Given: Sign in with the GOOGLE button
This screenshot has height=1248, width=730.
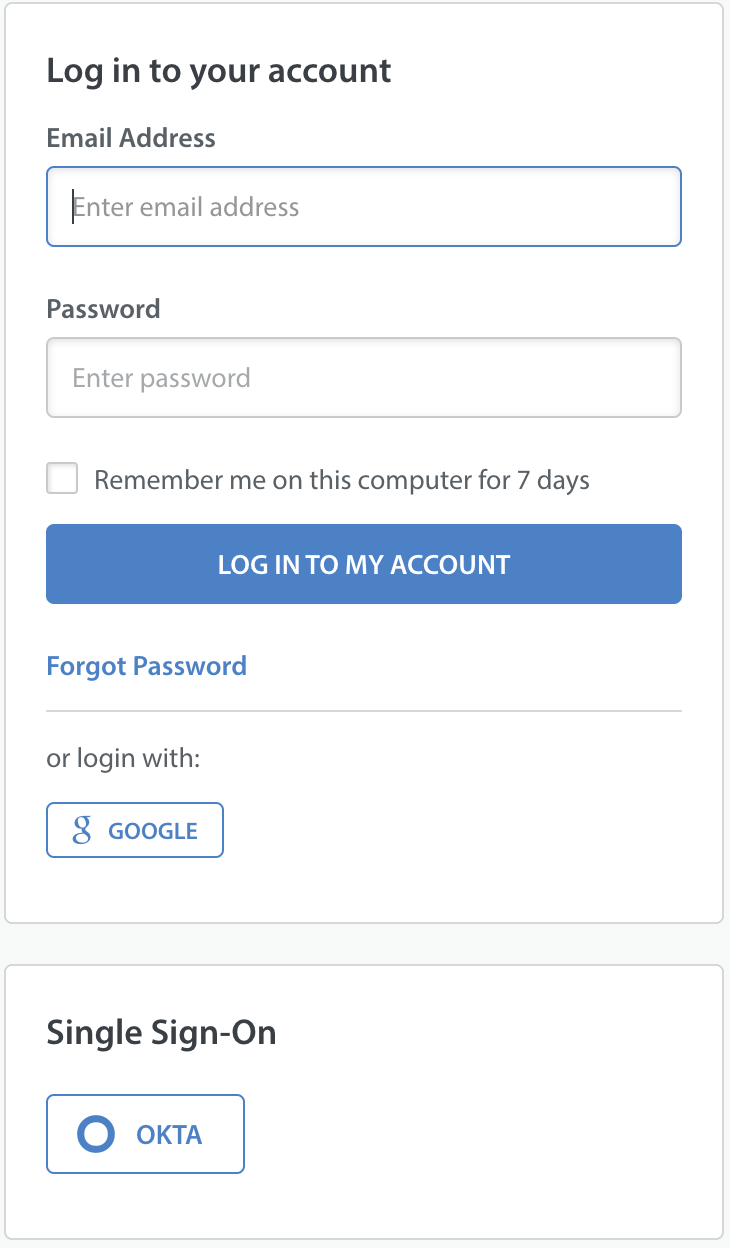Looking at the screenshot, I should (135, 830).
